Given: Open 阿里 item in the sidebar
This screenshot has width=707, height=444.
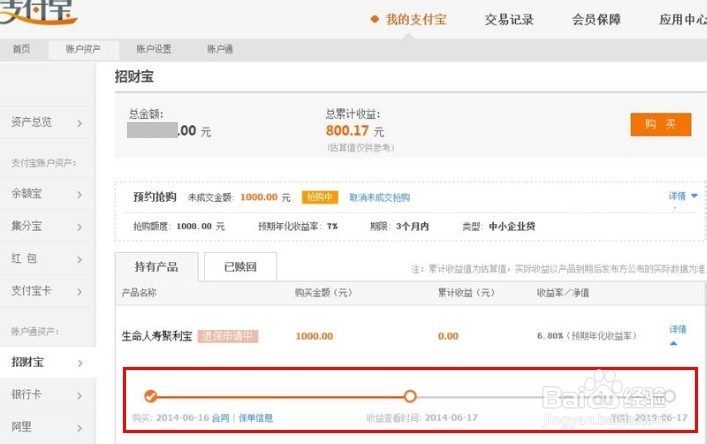Looking at the screenshot, I should (21, 426).
